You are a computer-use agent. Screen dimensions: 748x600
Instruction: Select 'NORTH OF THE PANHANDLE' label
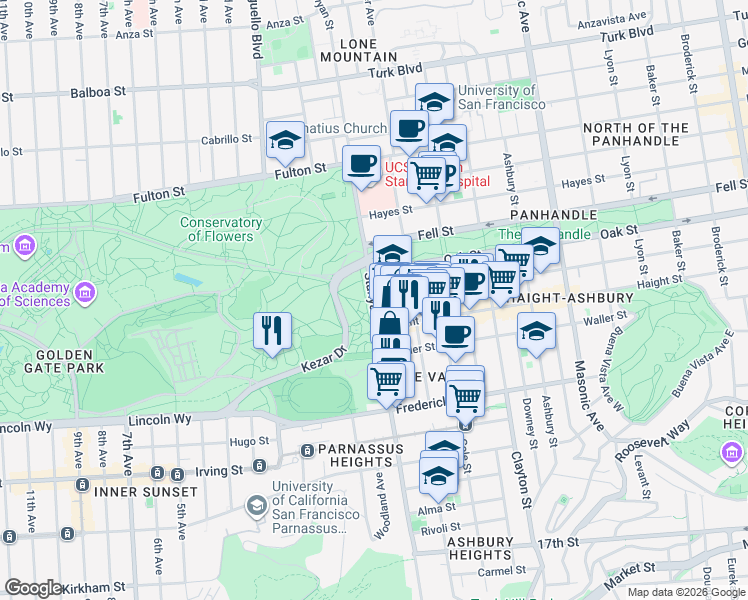click(x=636, y=134)
